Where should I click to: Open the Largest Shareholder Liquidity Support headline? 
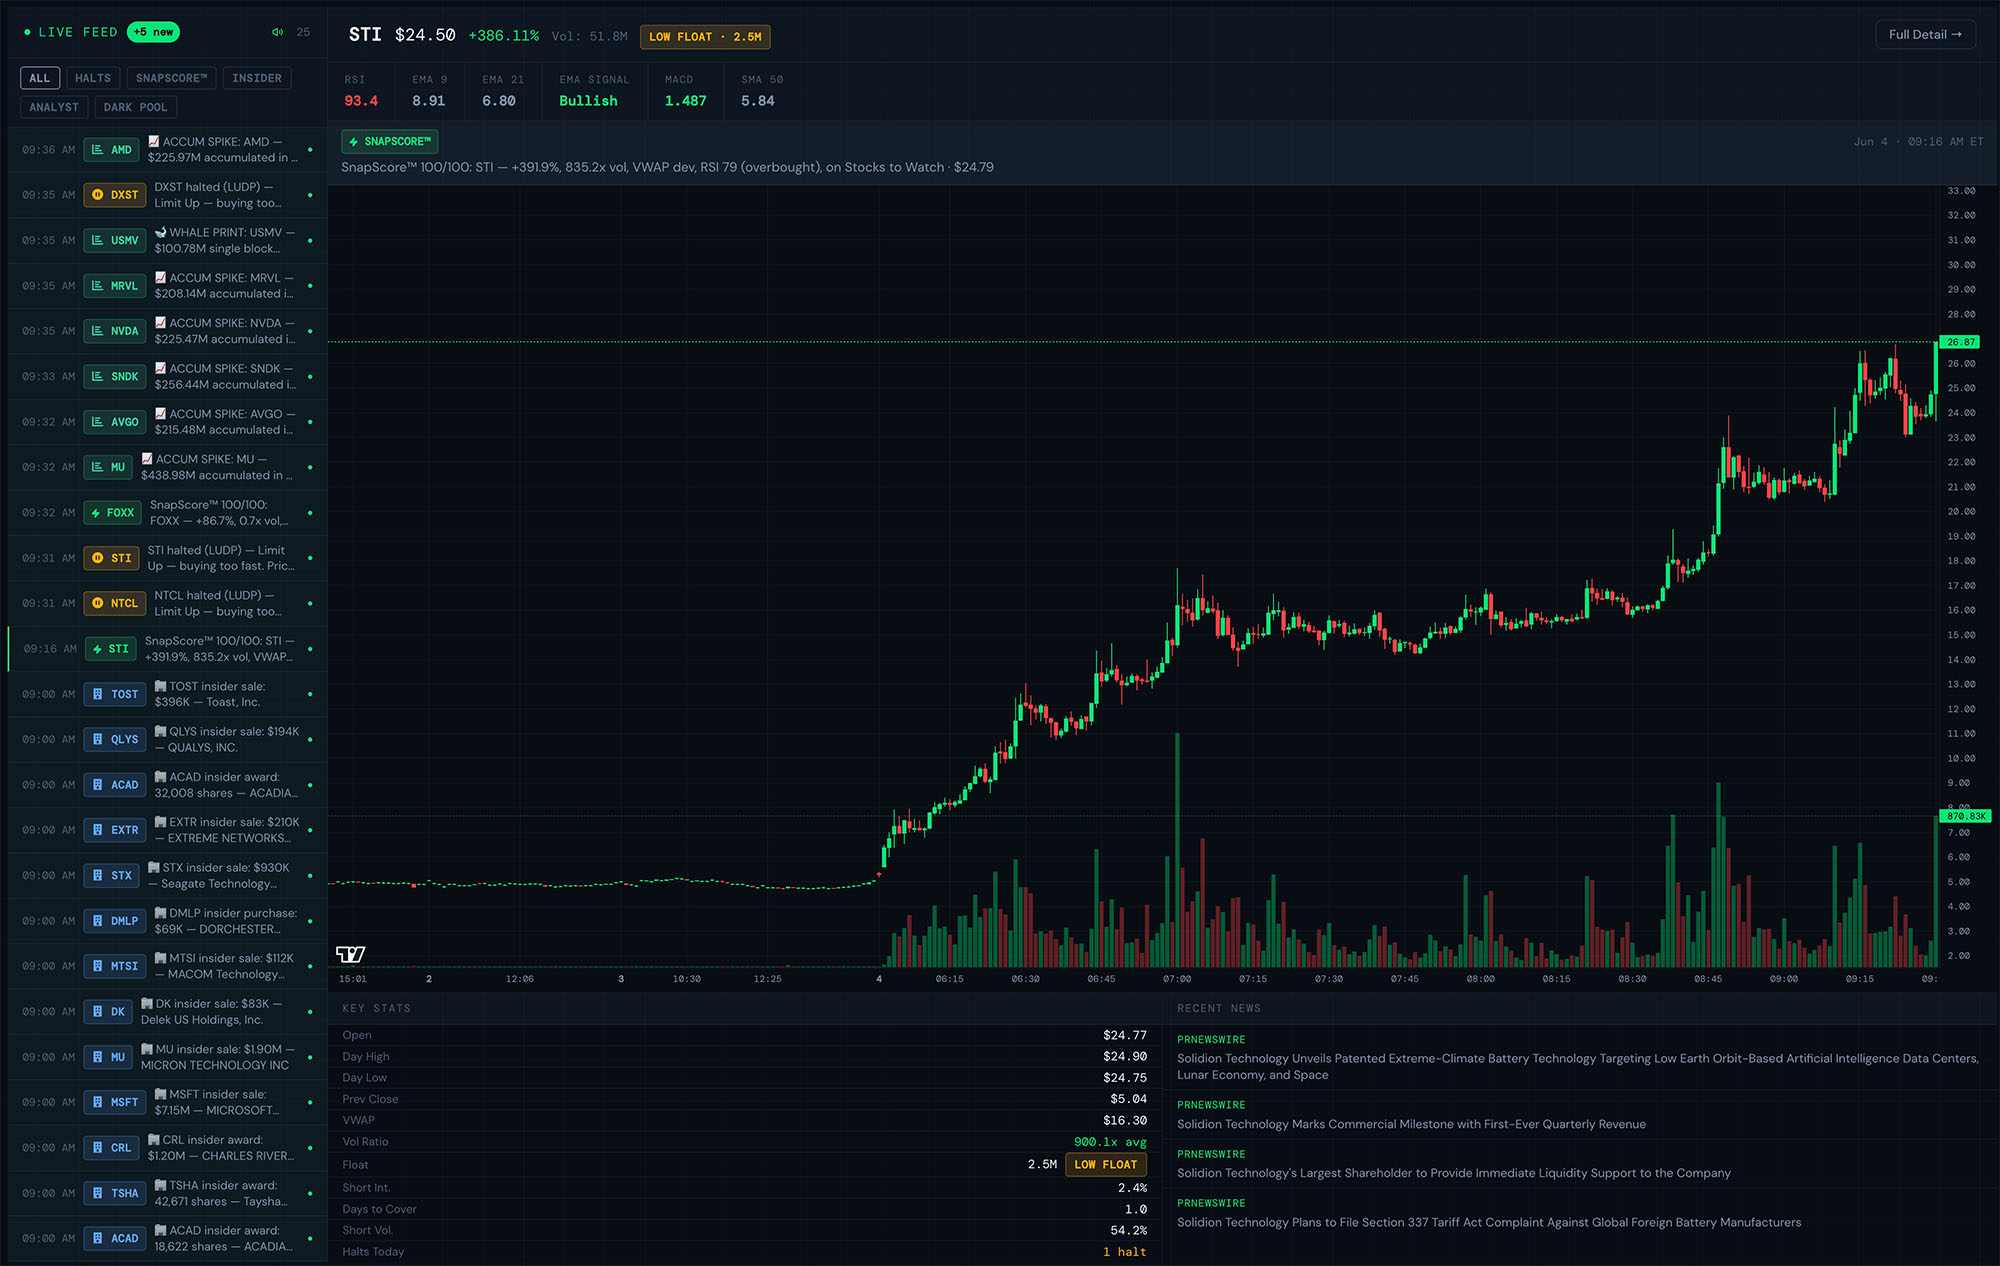point(1453,1173)
